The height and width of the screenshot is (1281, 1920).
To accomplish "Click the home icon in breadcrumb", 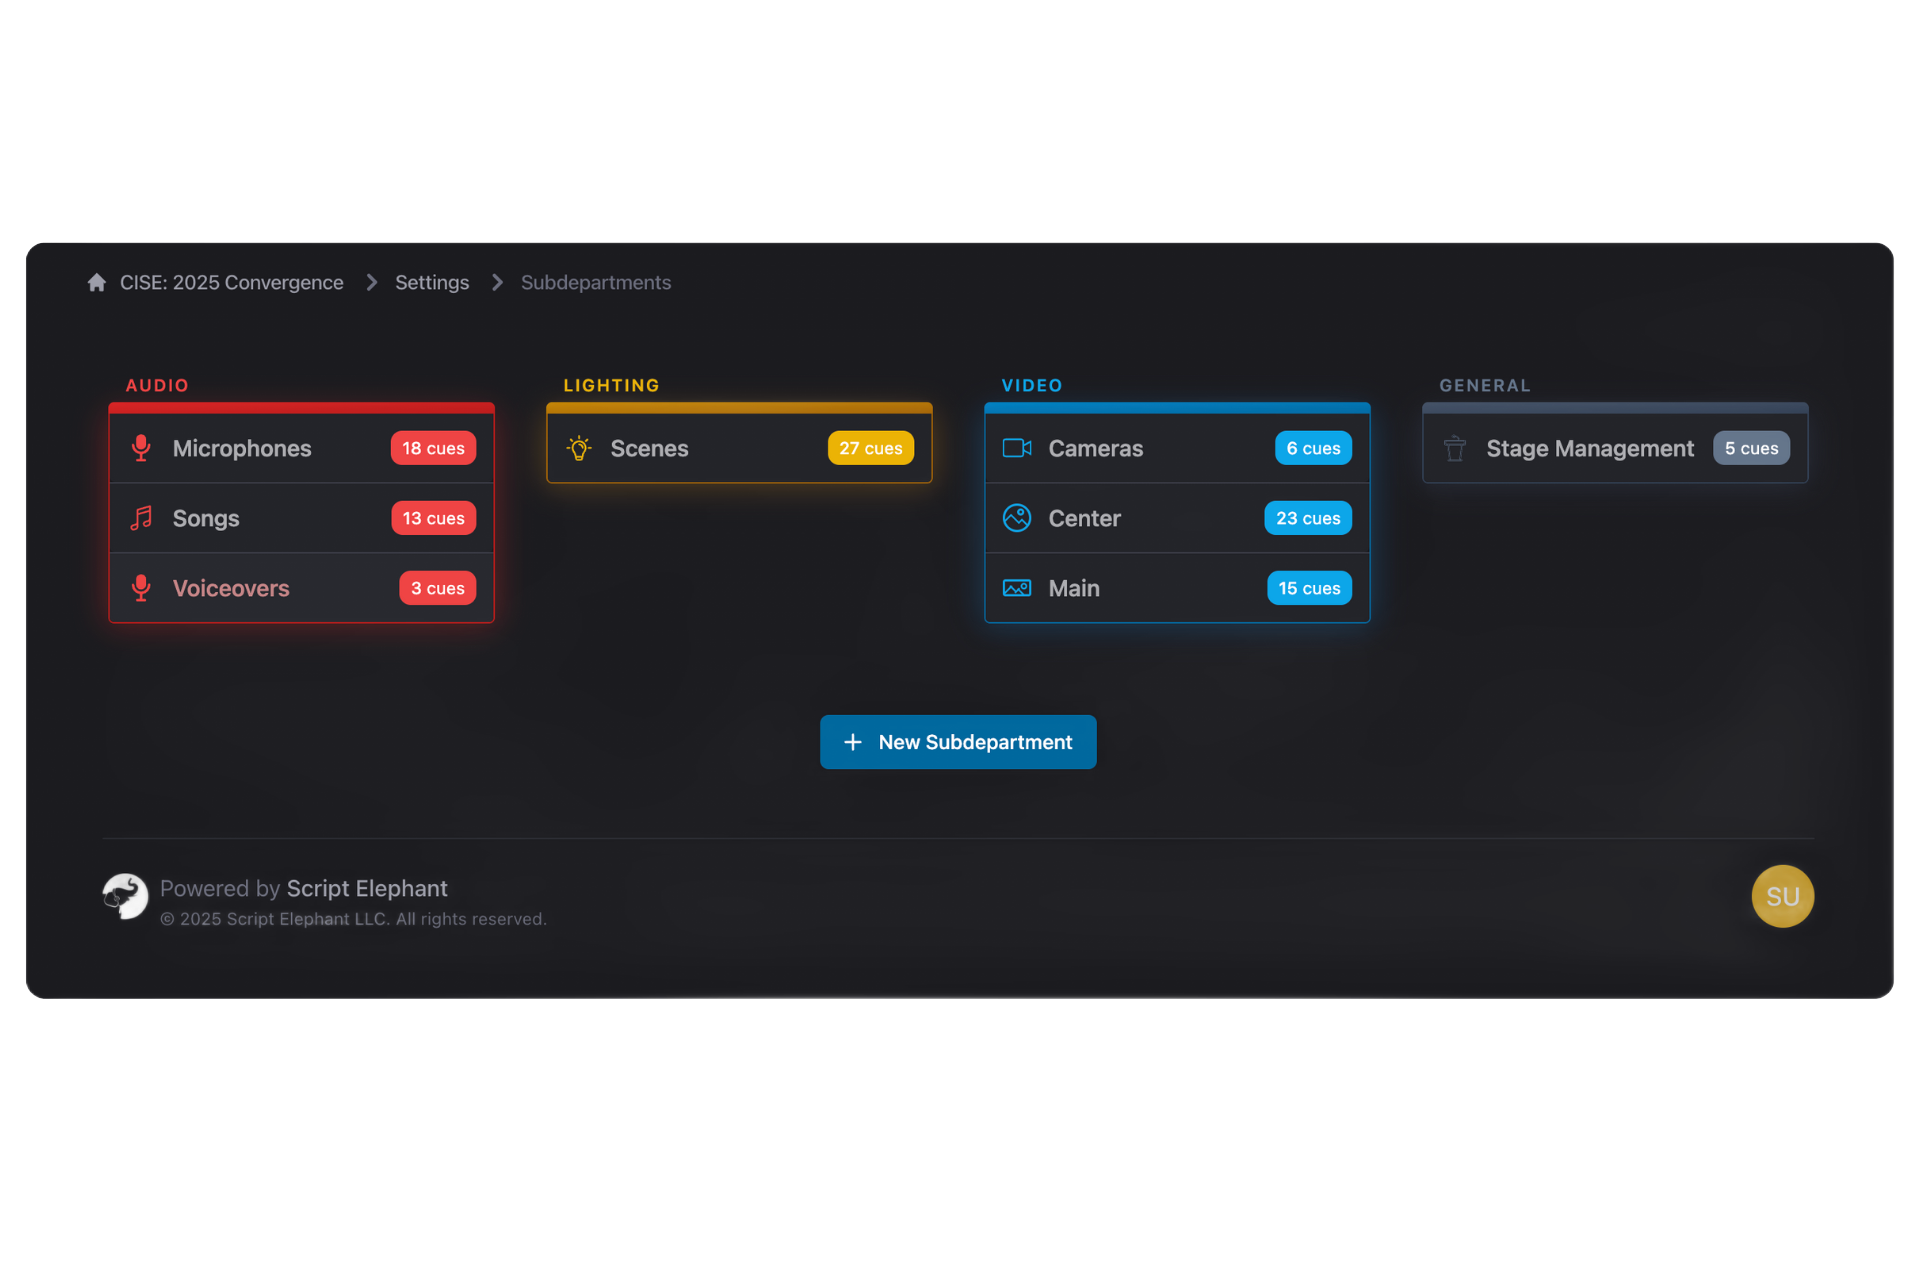I will [x=97, y=283].
